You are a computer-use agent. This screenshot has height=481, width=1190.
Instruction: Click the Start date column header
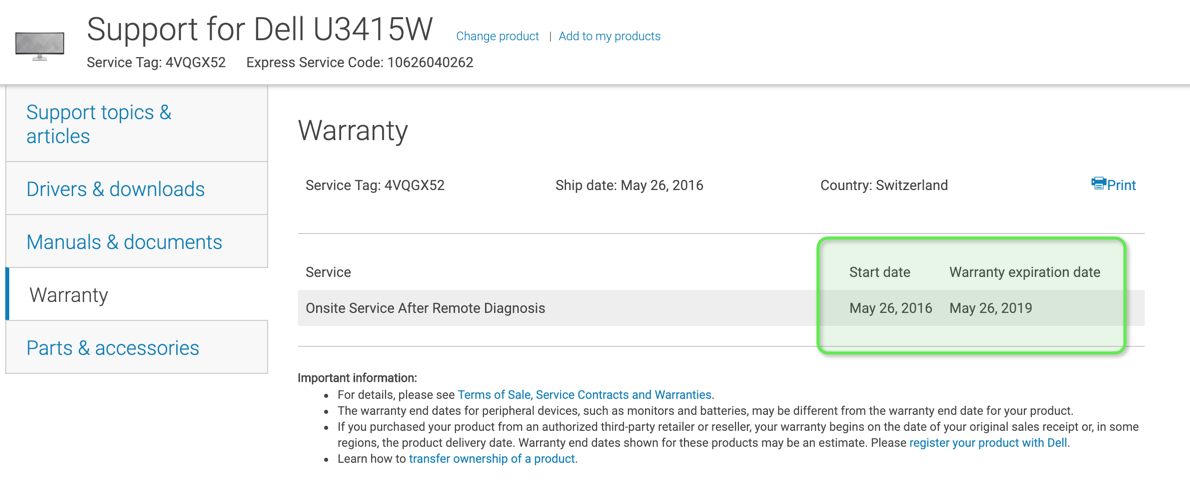coord(879,272)
